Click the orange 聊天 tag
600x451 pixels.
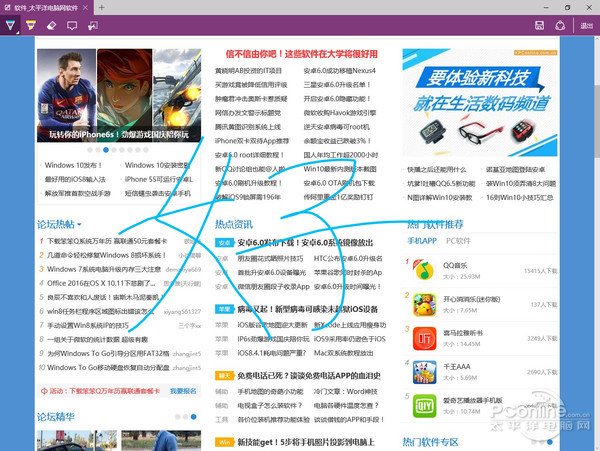pyautogui.click(x=224, y=376)
